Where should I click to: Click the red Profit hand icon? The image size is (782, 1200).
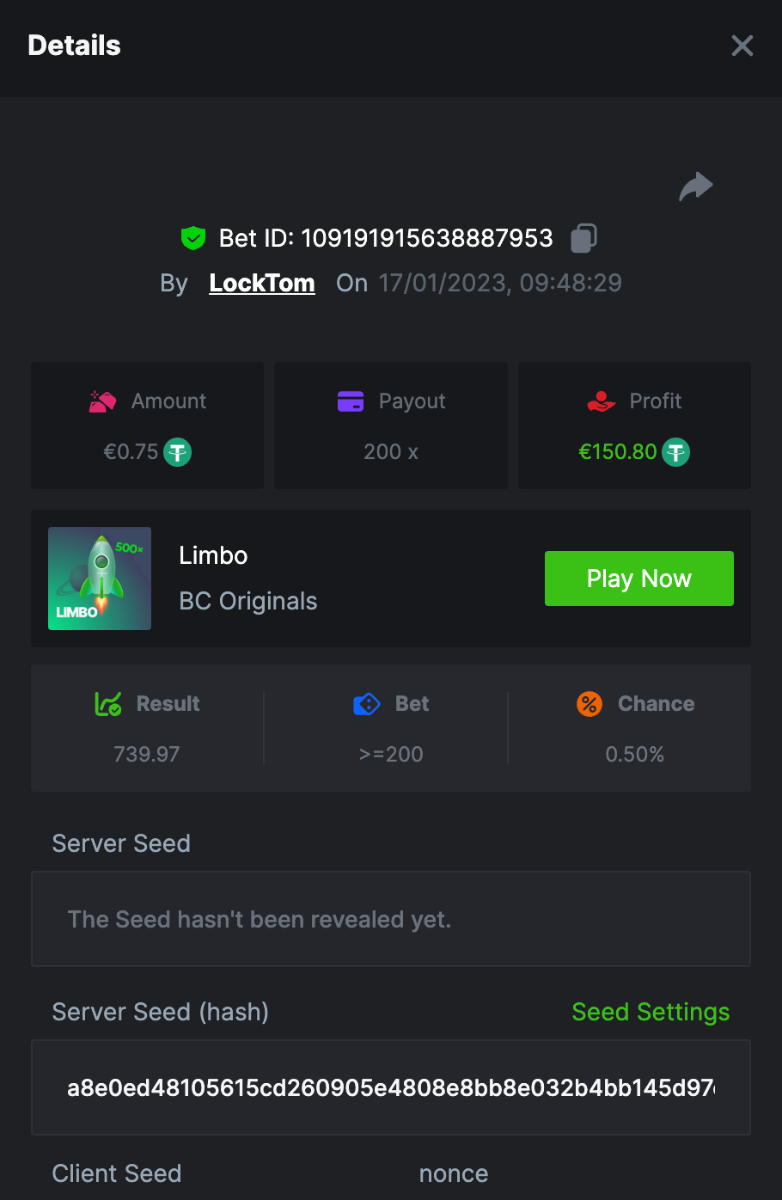pos(601,402)
